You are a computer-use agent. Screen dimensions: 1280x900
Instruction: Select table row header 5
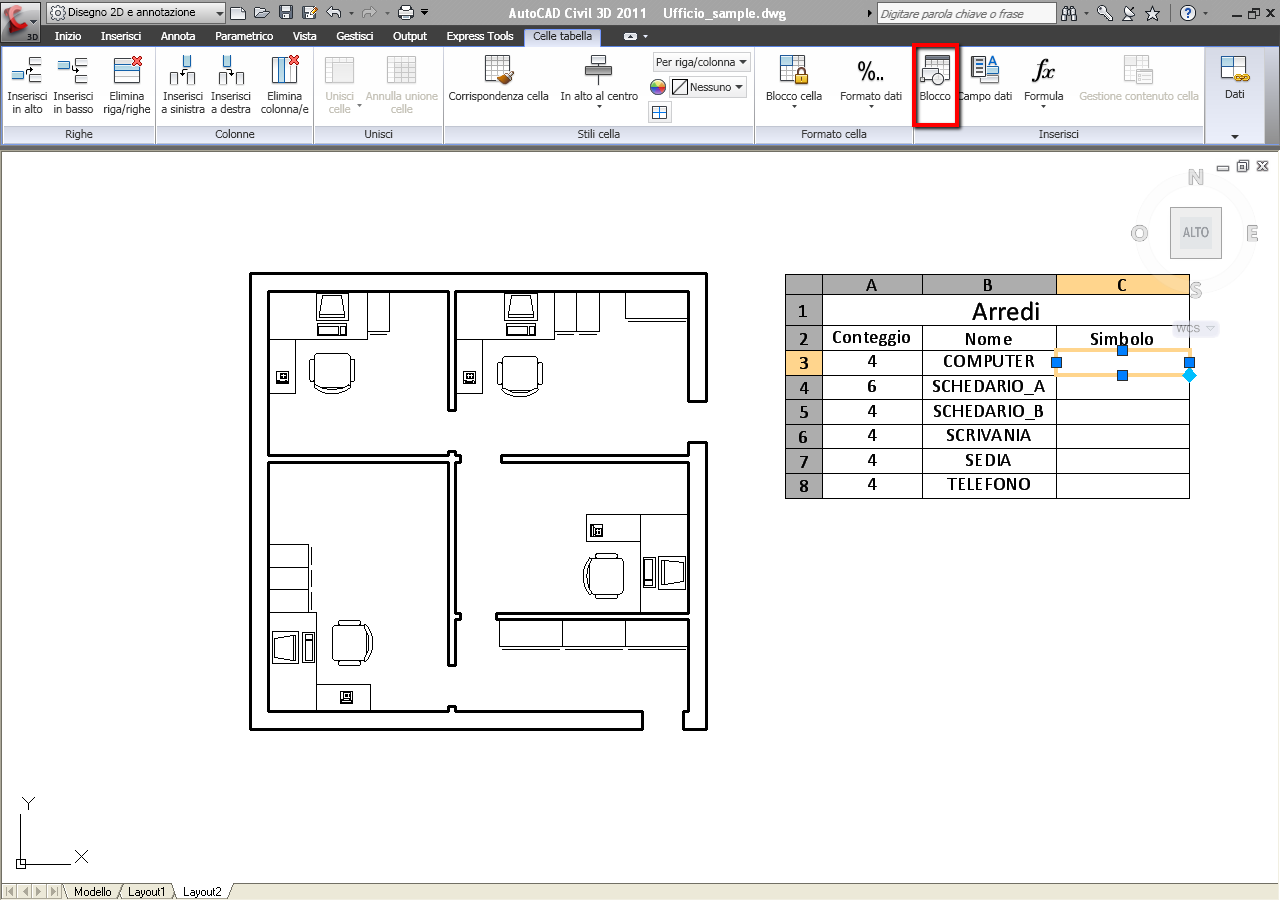point(804,412)
